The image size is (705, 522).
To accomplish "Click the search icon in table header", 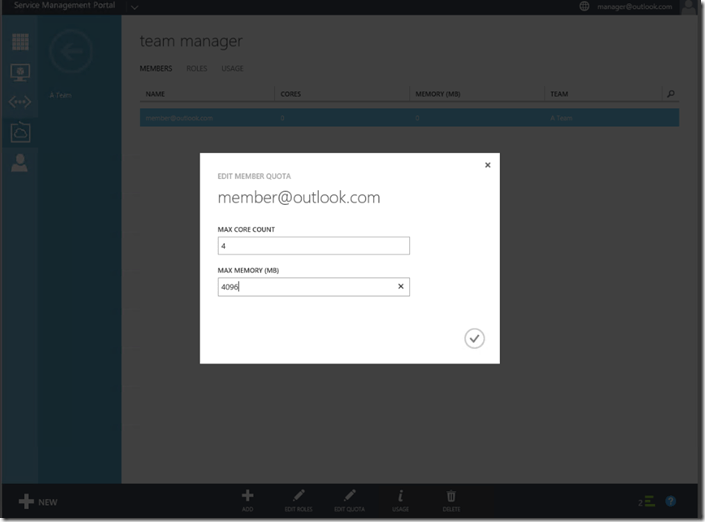I will click(670, 94).
